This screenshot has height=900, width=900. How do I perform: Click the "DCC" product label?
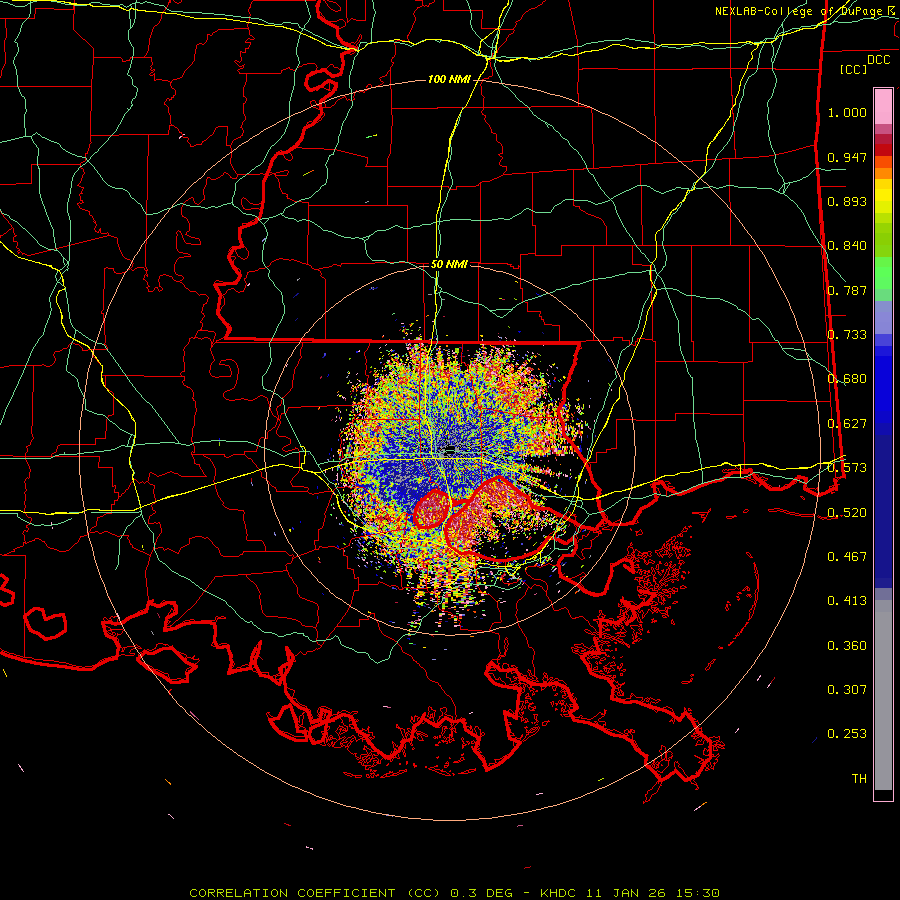(x=878, y=59)
